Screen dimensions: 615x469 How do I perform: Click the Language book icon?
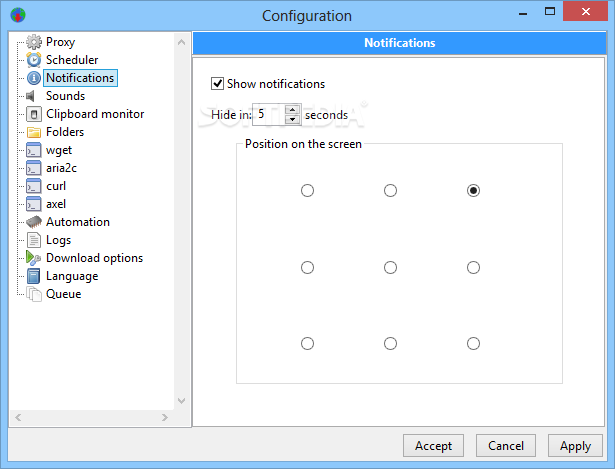(34, 276)
